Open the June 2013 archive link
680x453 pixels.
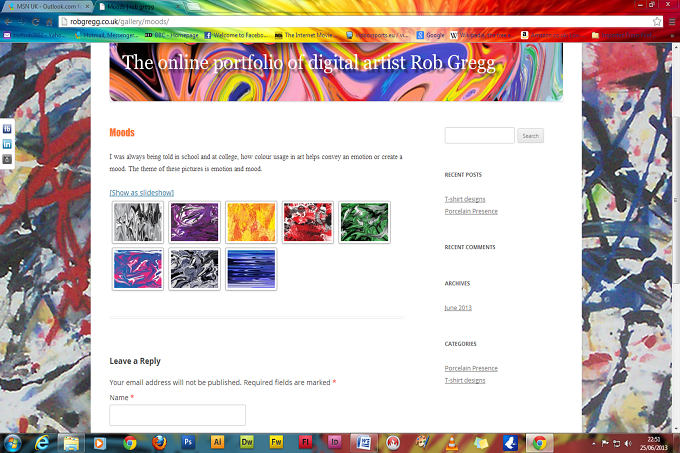click(x=458, y=307)
